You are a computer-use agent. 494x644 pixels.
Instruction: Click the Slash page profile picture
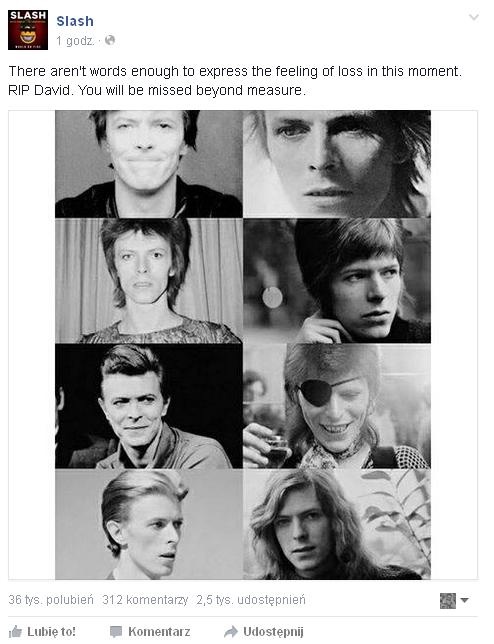coord(28,30)
